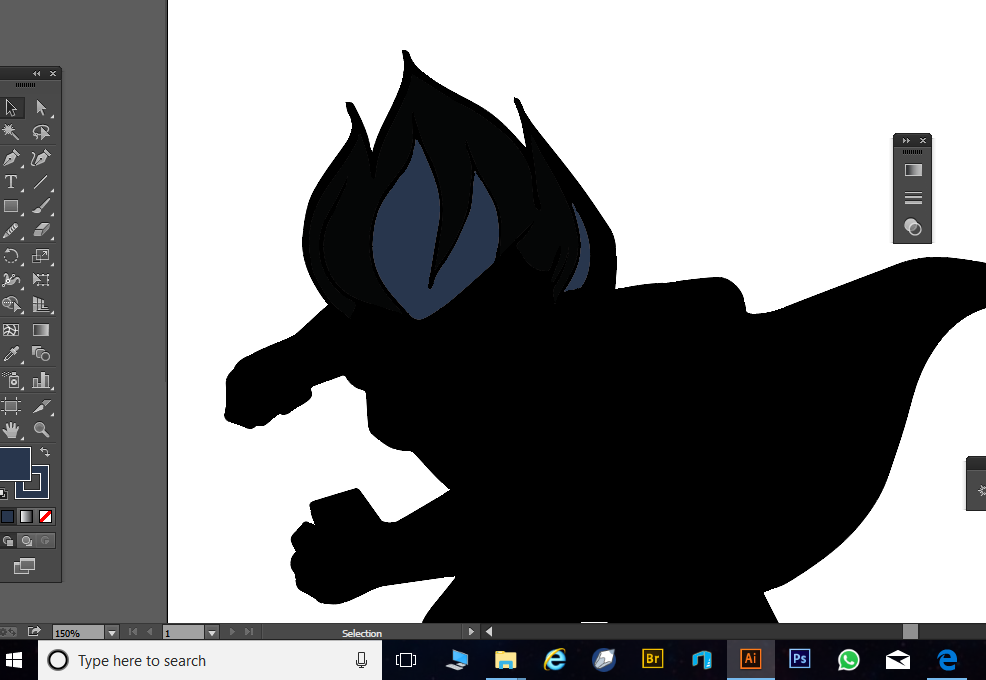The image size is (986, 680).
Task: Expand the right dock panel double-arrow
Action: (x=906, y=140)
